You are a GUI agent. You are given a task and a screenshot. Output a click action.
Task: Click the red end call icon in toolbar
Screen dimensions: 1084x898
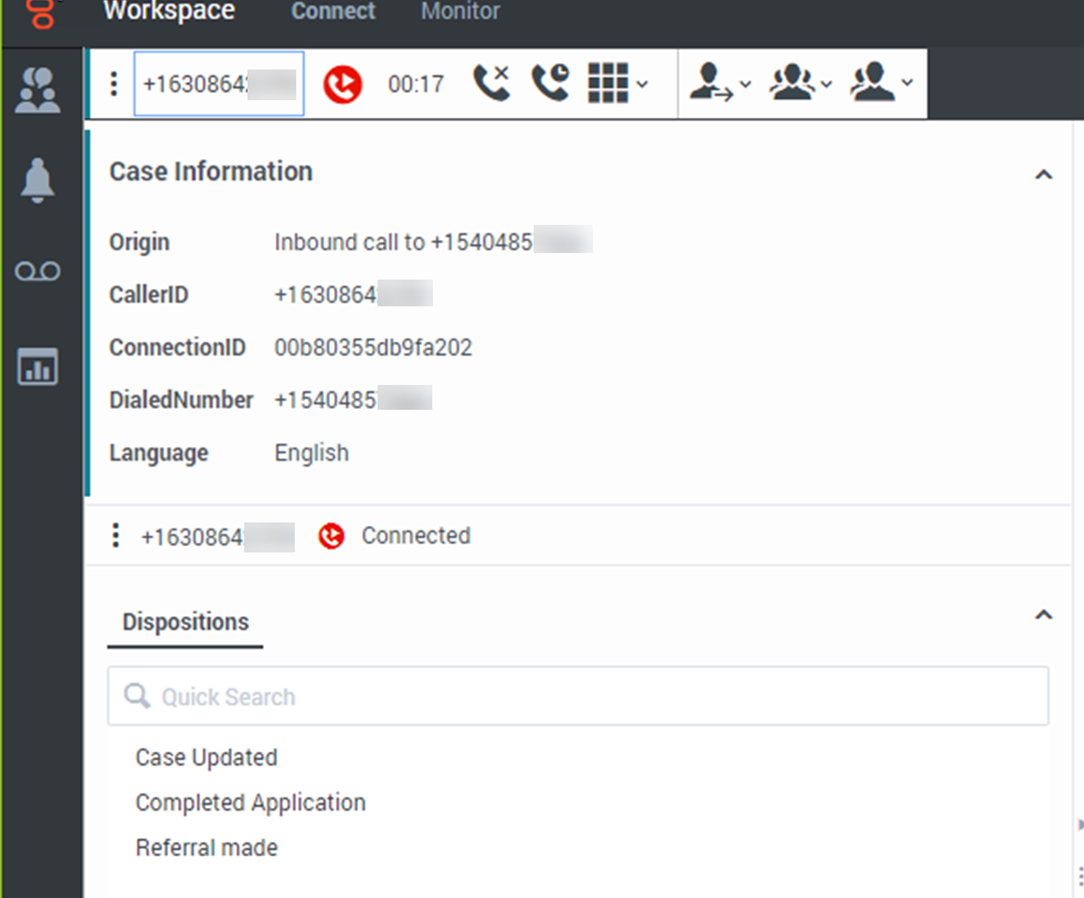(342, 84)
